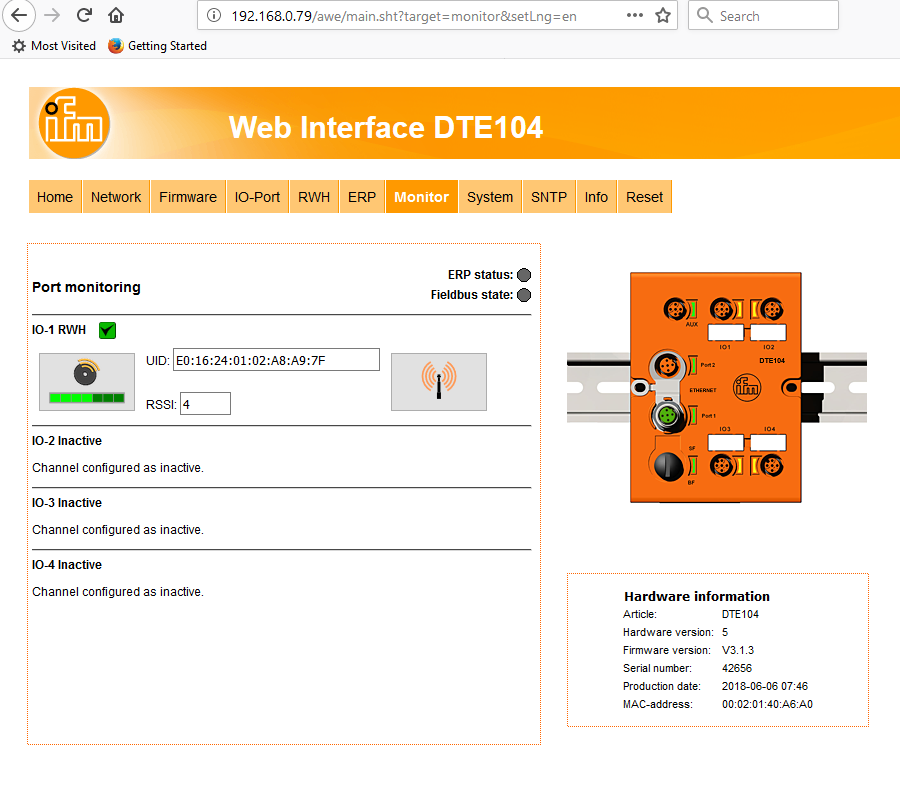This screenshot has height=807, width=900.
Task: Open the Reset tab
Action: (x=645, y=197)
